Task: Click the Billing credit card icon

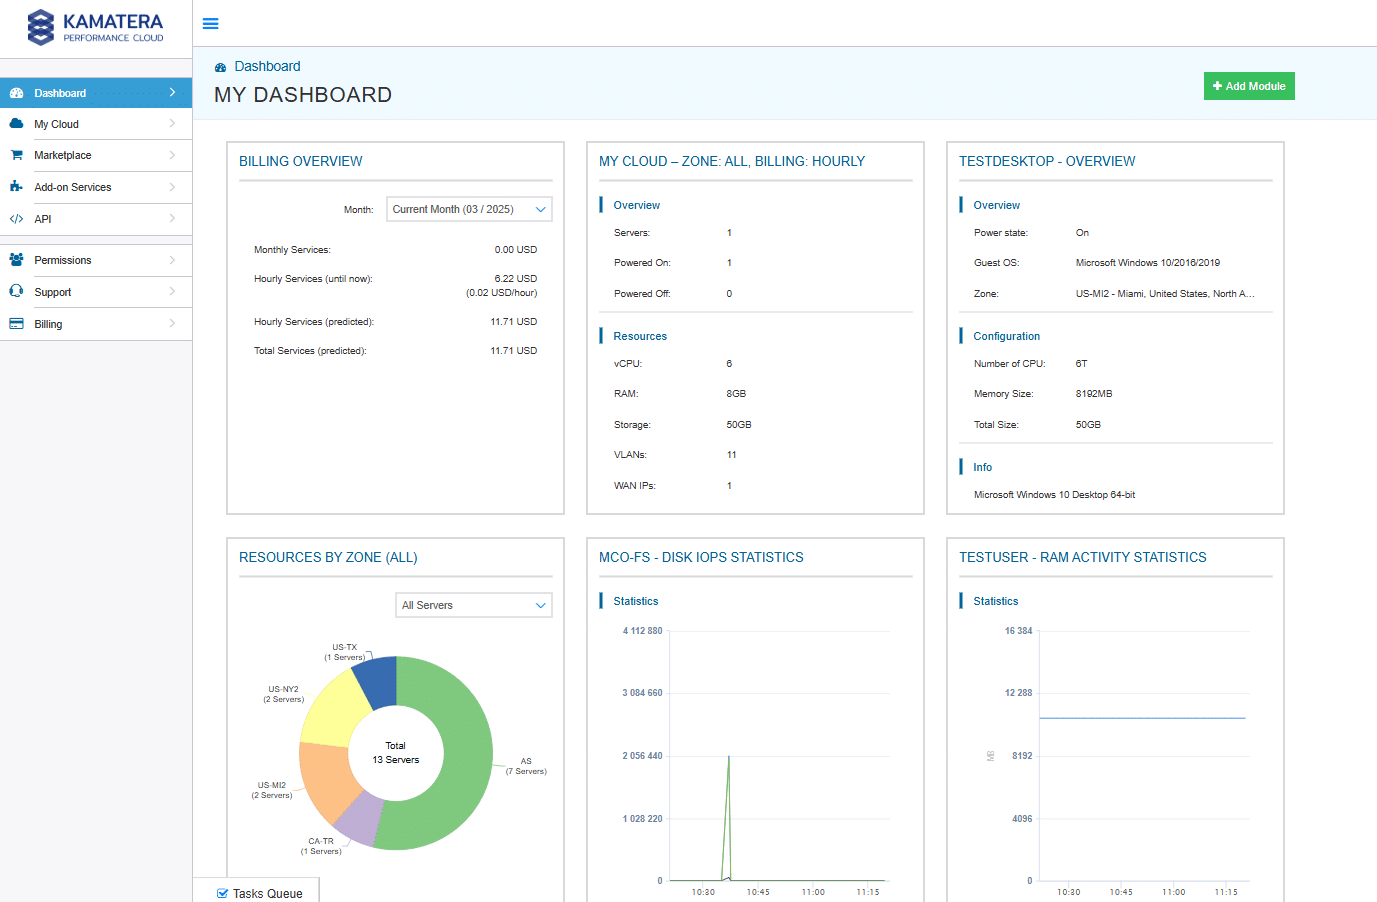Action: [x=16, y=324]
